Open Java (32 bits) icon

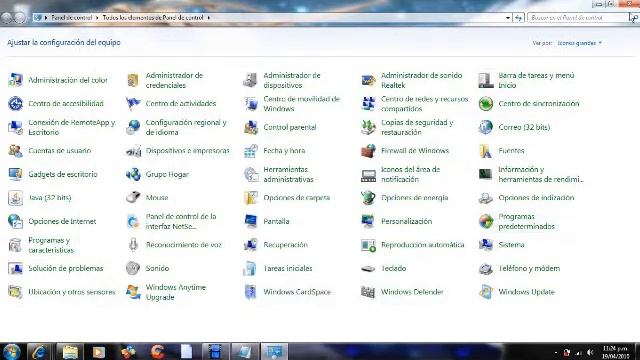(x=16, y=198)
